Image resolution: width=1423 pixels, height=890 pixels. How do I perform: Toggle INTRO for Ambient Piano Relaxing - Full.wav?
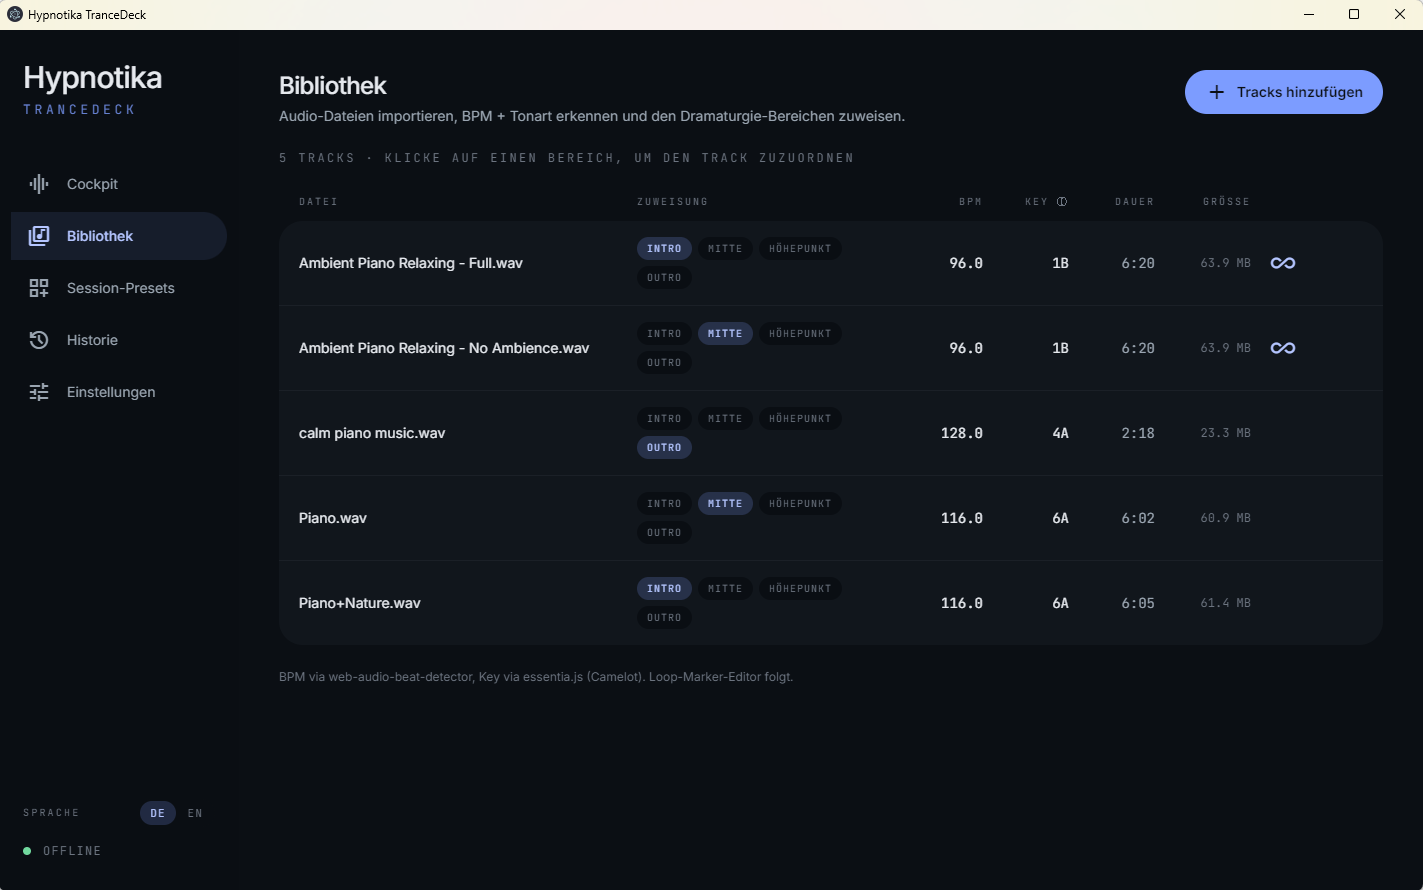pos(664,248)
